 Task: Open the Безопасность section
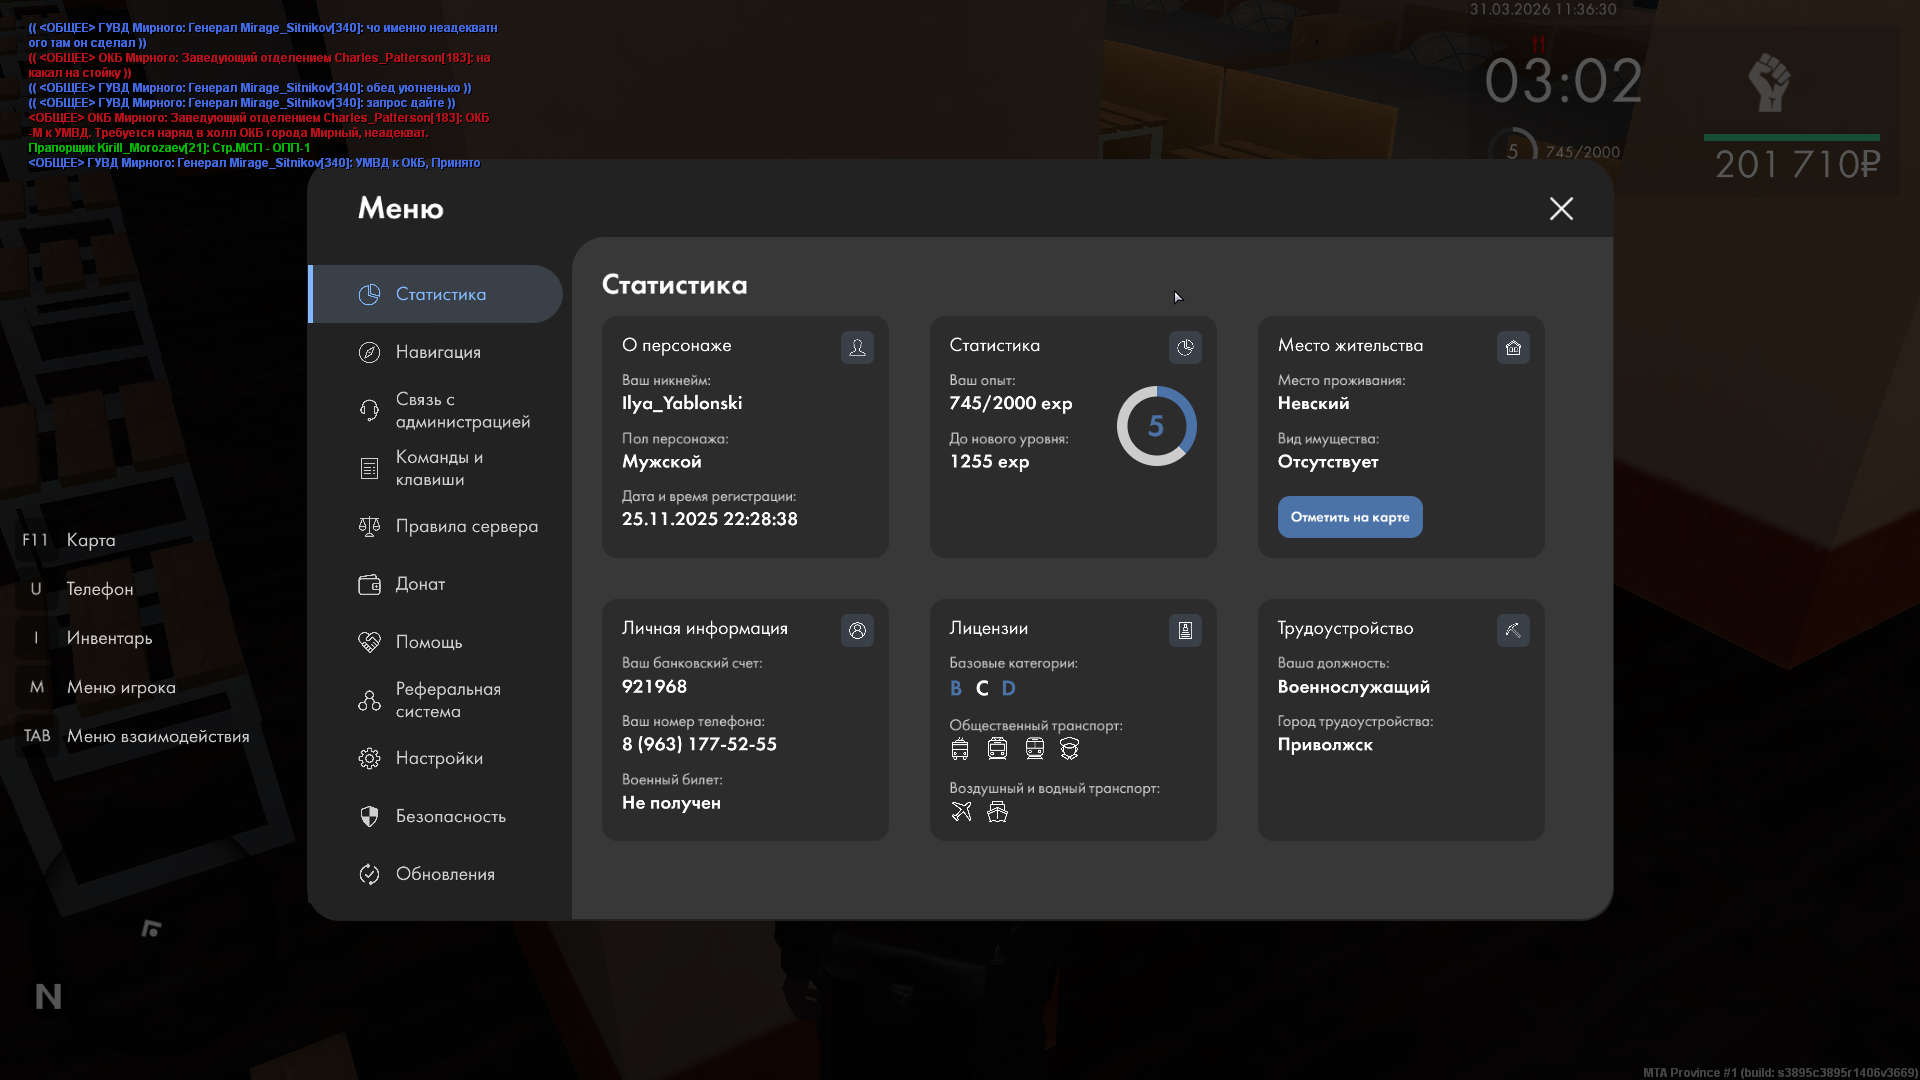(450, 816)
